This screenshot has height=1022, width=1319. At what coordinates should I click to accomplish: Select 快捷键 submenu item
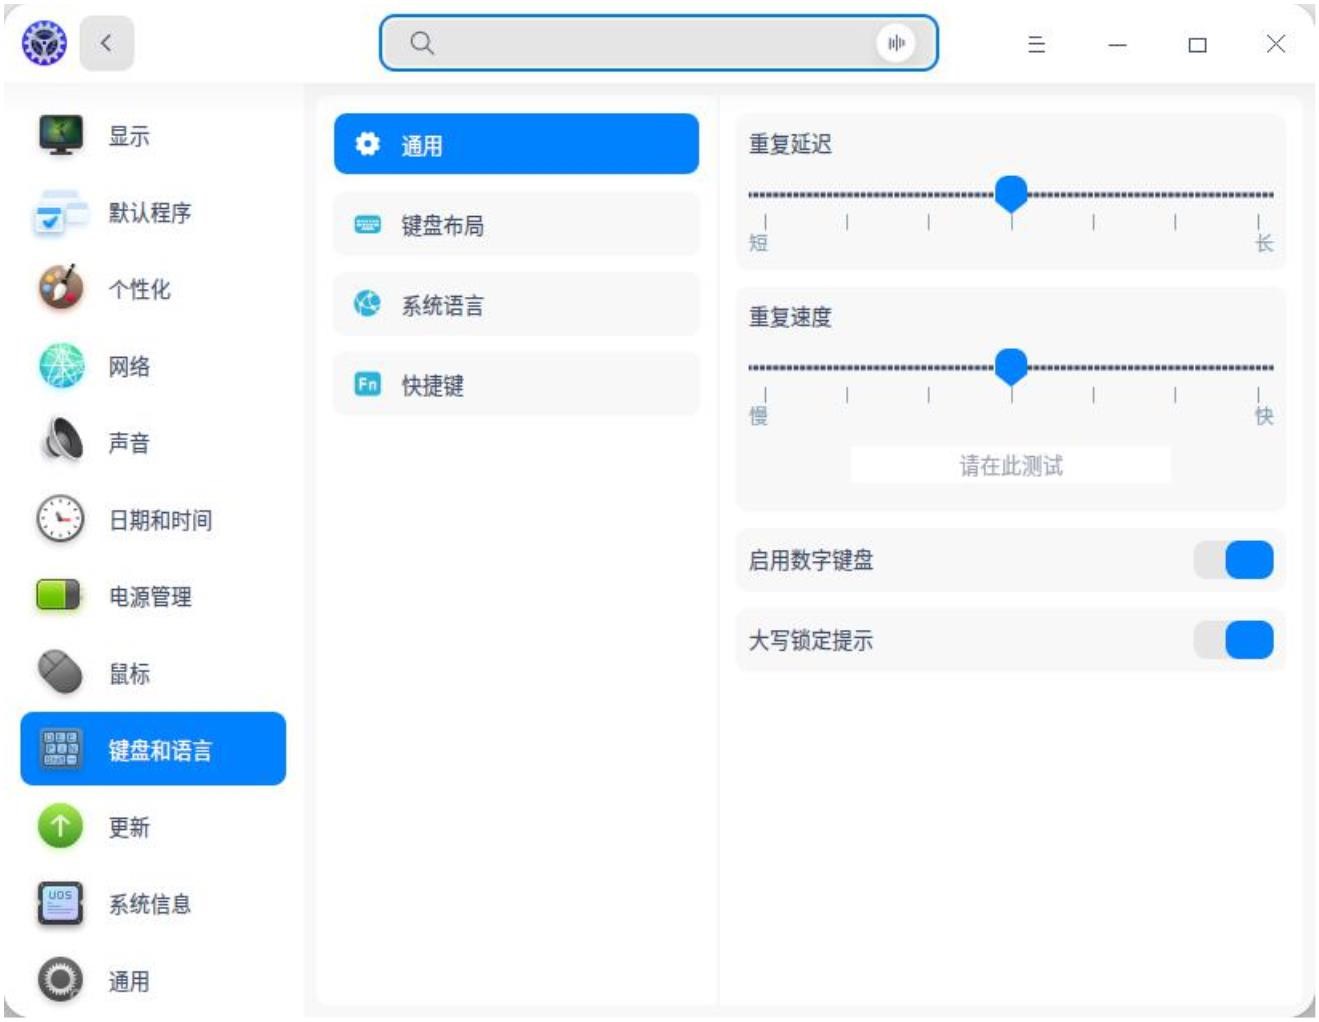click(516, 384)
